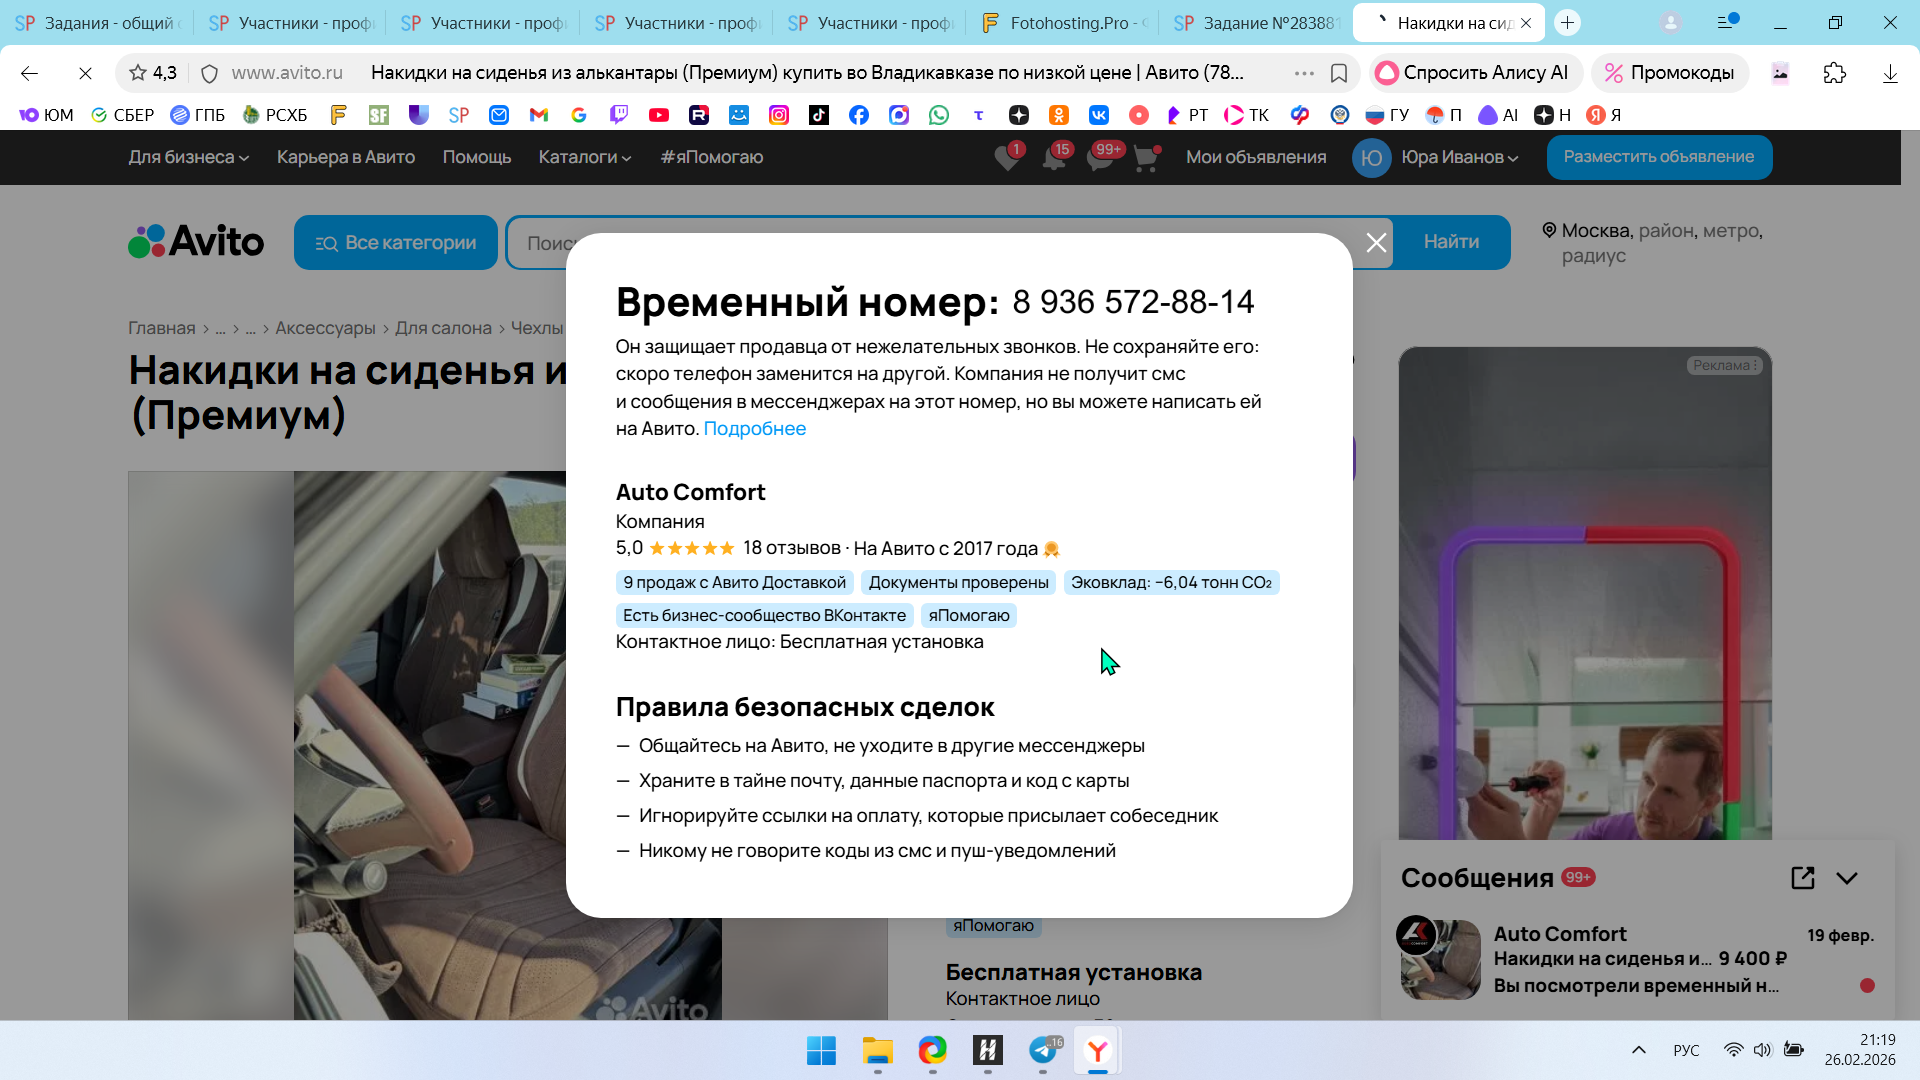Open the Помощь menu item
The height and width of the screenshot is (1080, 1920).
pyautogui.click(x=477, y=157)
